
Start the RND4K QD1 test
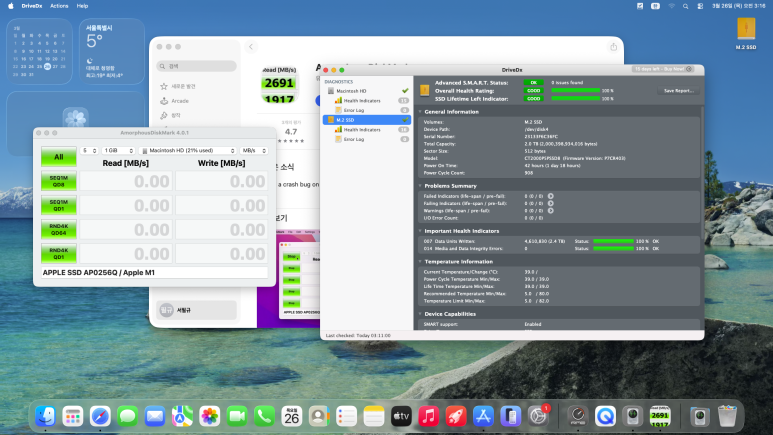pyautogui.click(x=59, y=254)
